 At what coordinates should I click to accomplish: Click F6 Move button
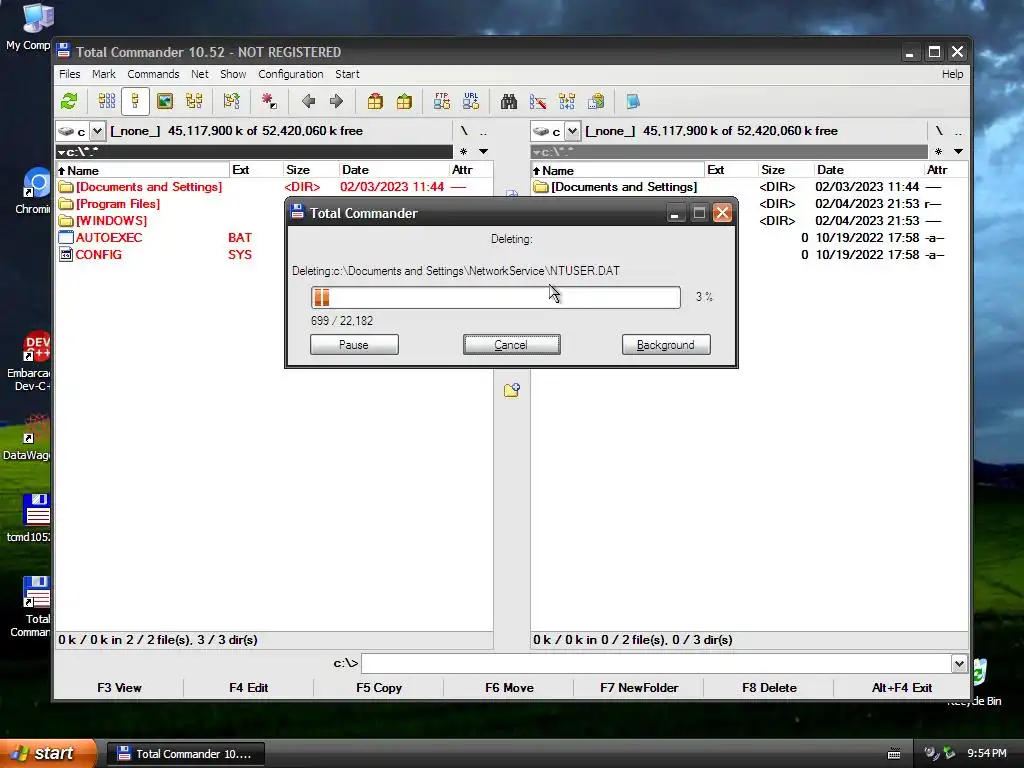coord(509,688)
